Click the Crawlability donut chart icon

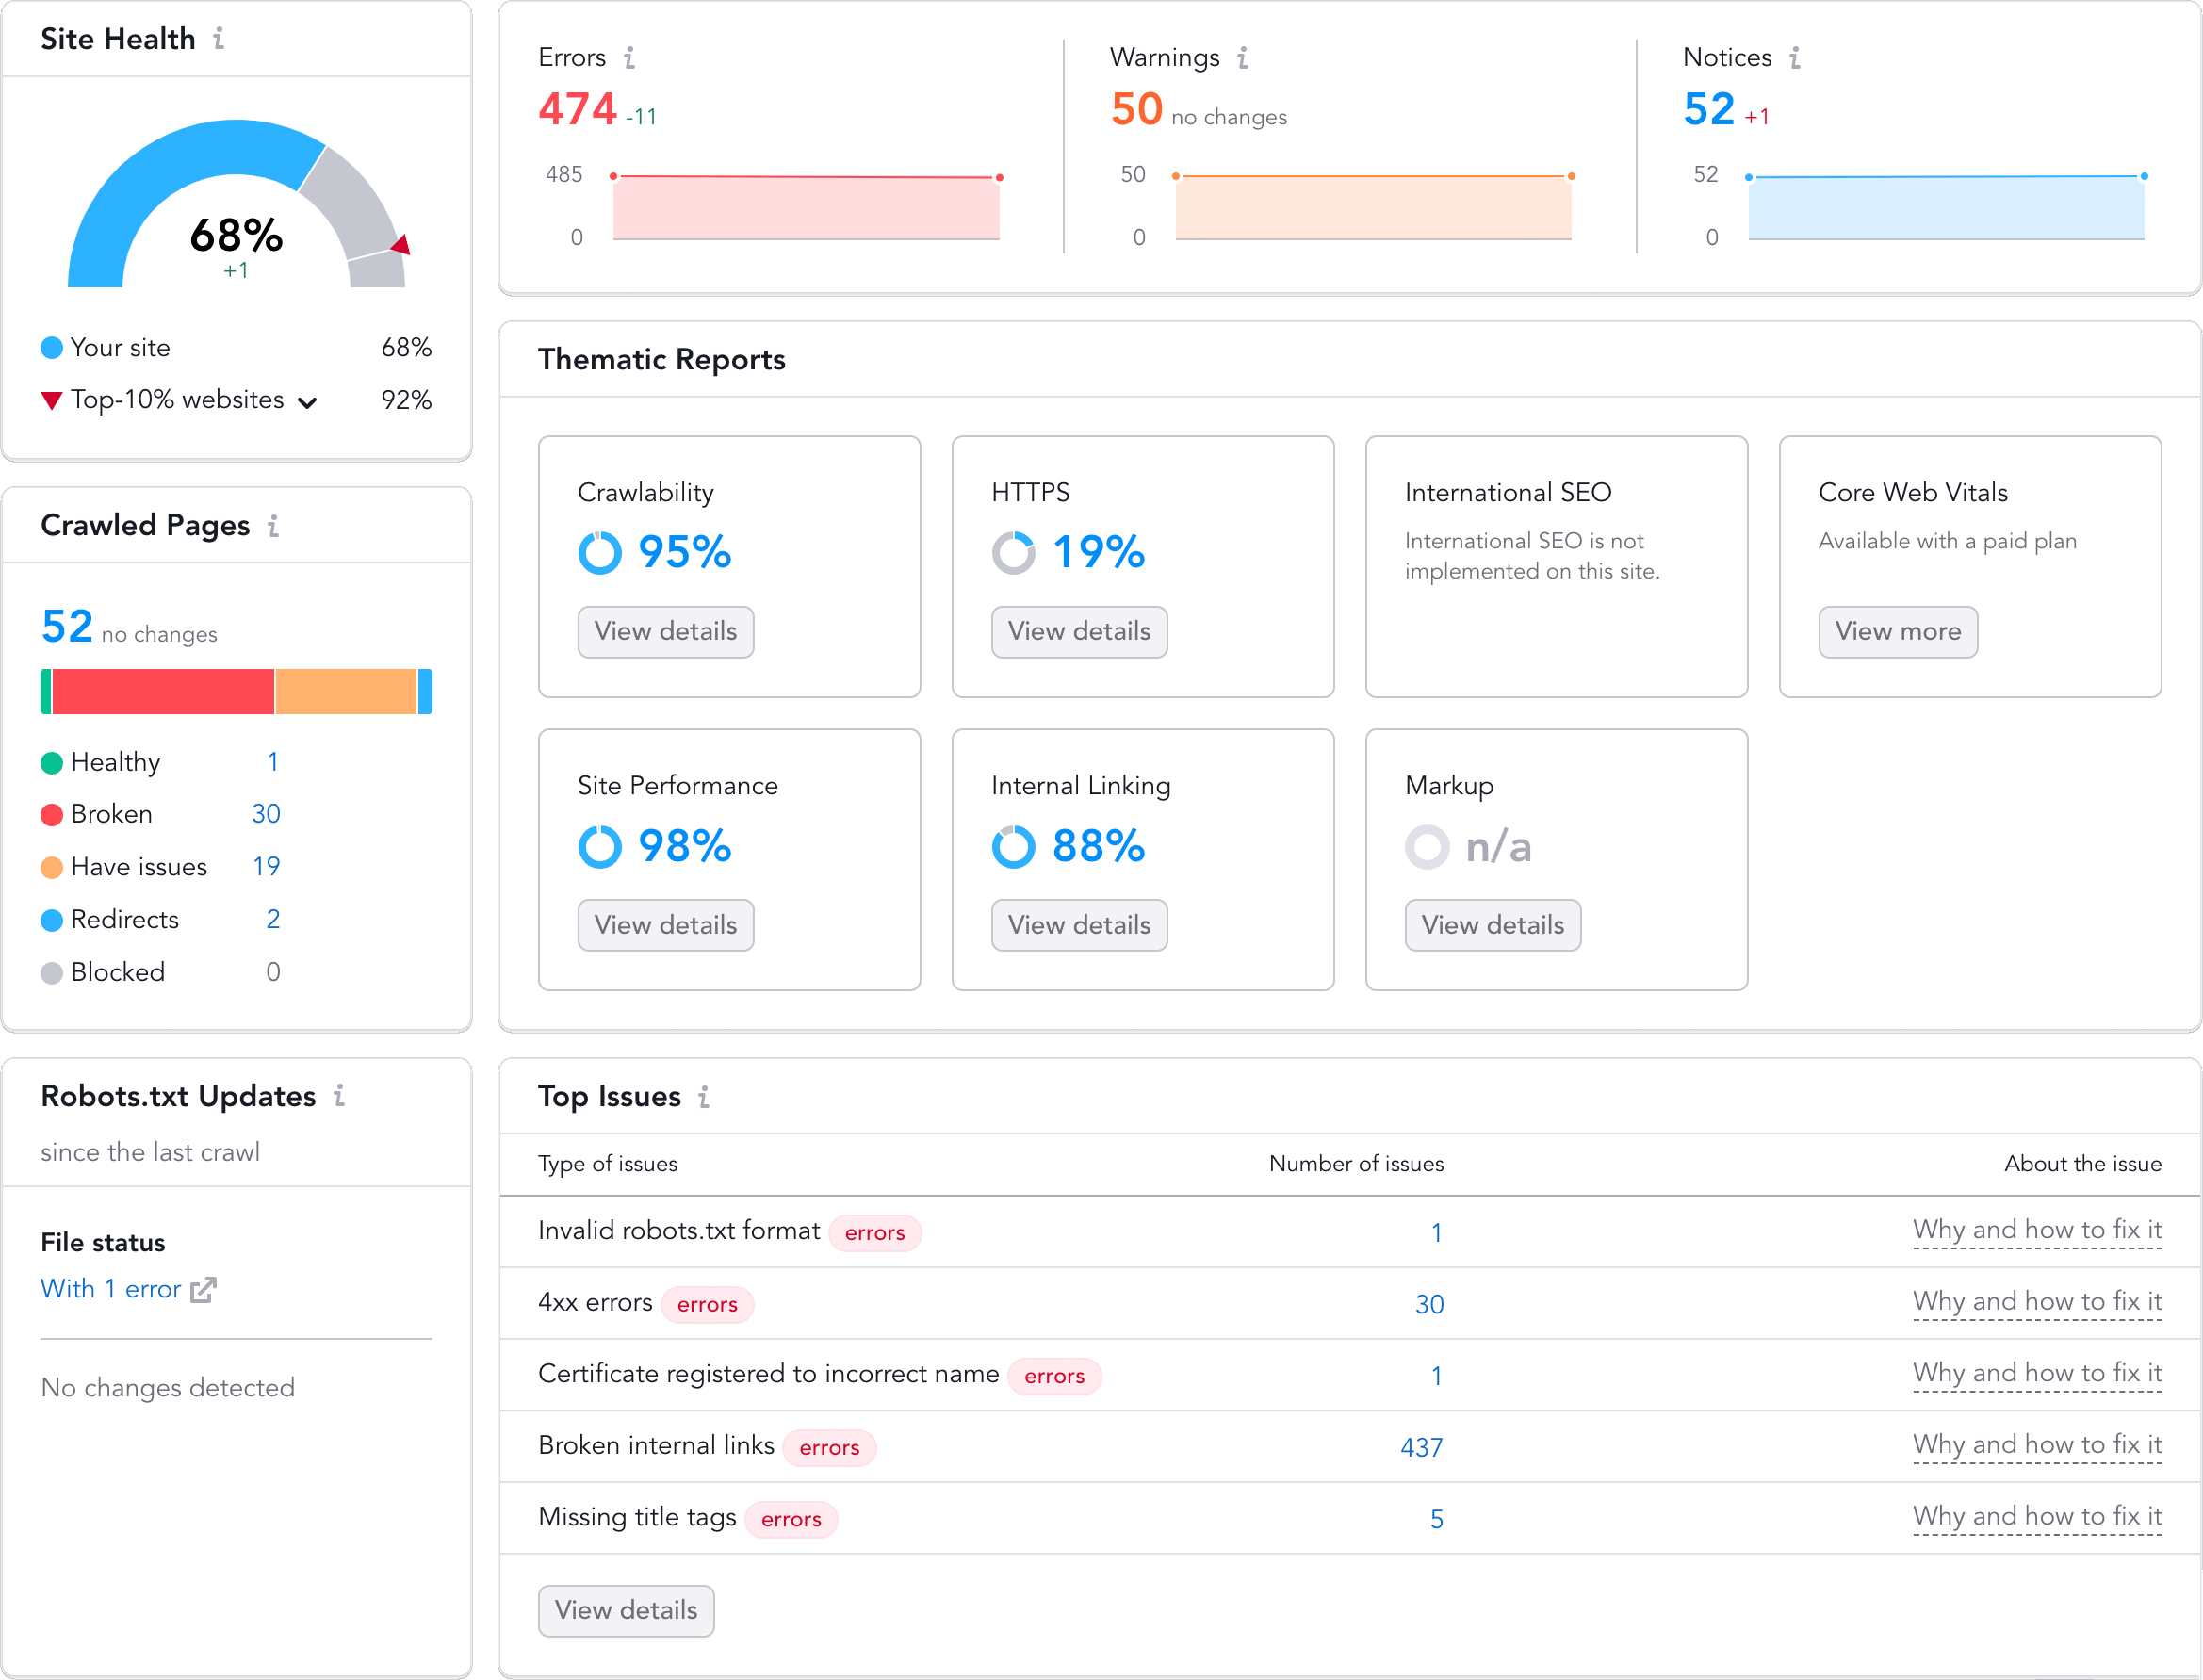600,553
